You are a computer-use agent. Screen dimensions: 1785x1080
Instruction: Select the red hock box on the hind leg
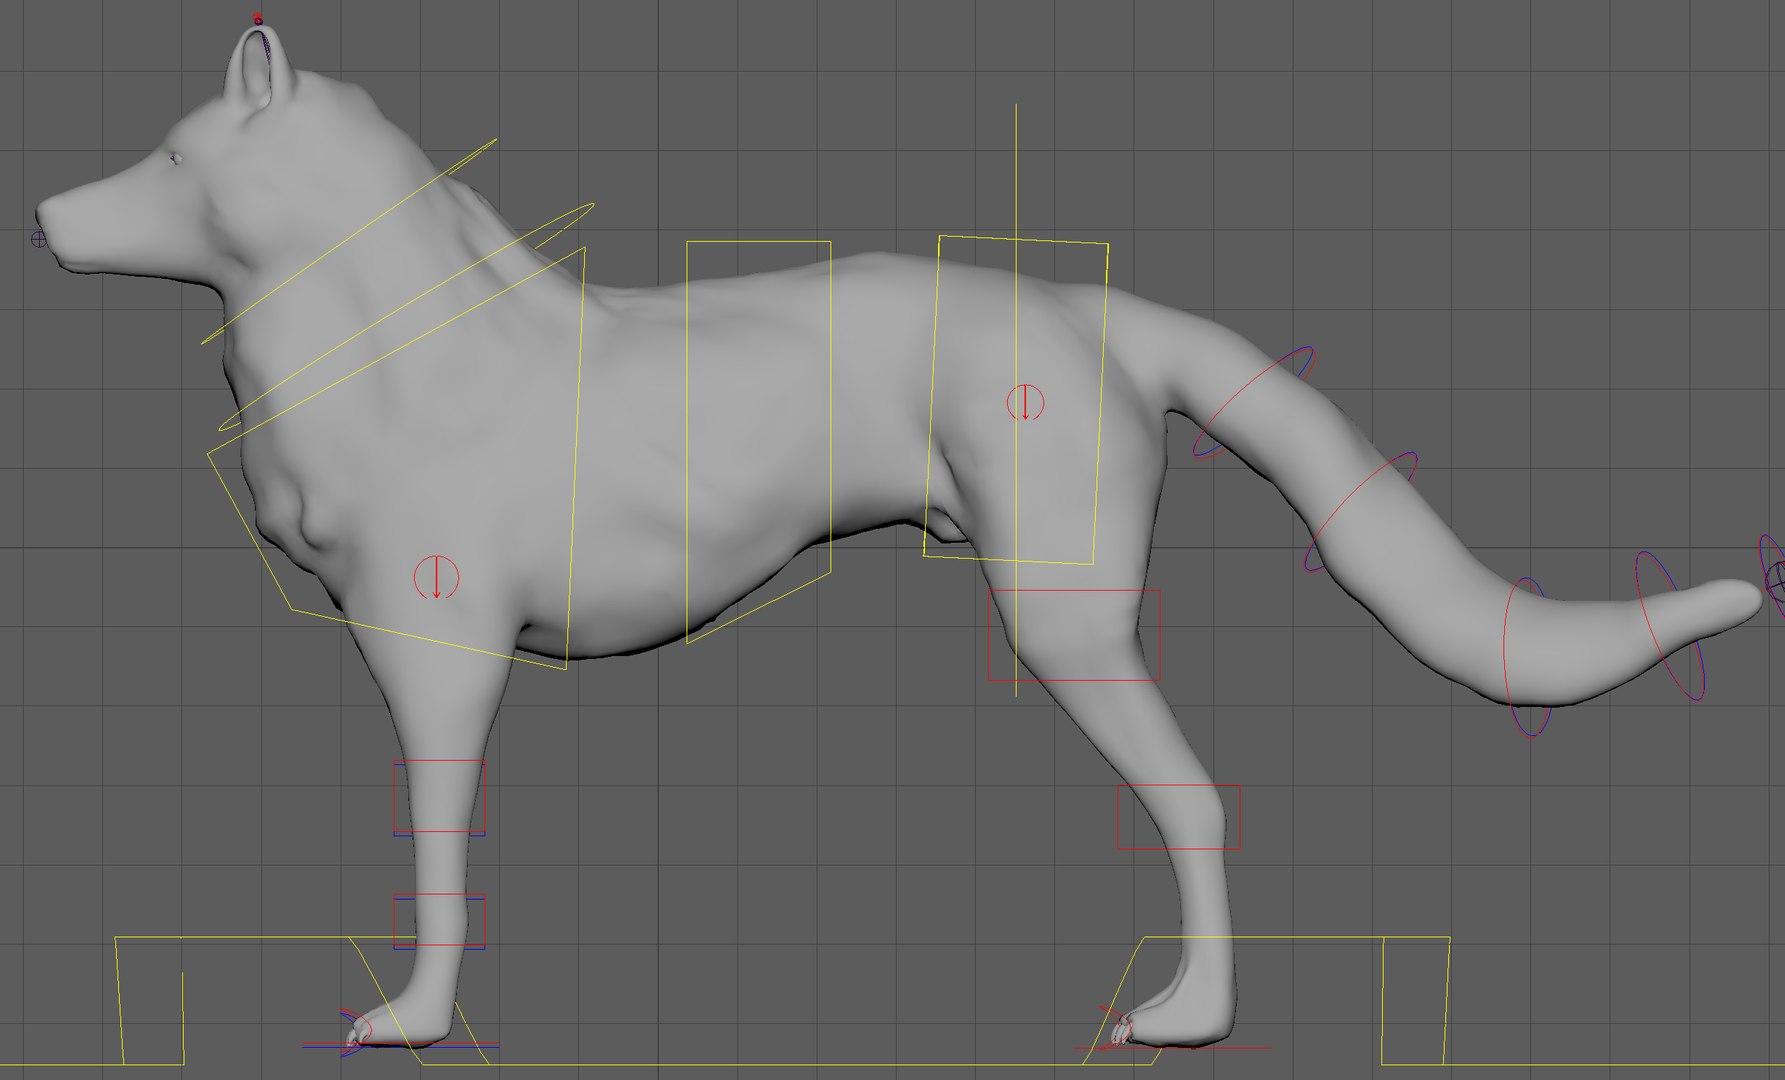[x=1178, y=817]
